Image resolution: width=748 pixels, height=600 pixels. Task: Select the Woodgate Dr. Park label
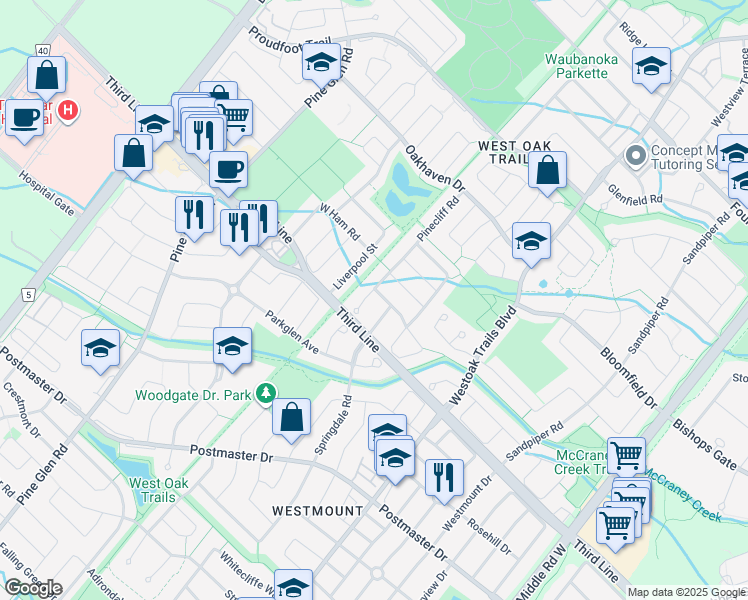[193, 395]
